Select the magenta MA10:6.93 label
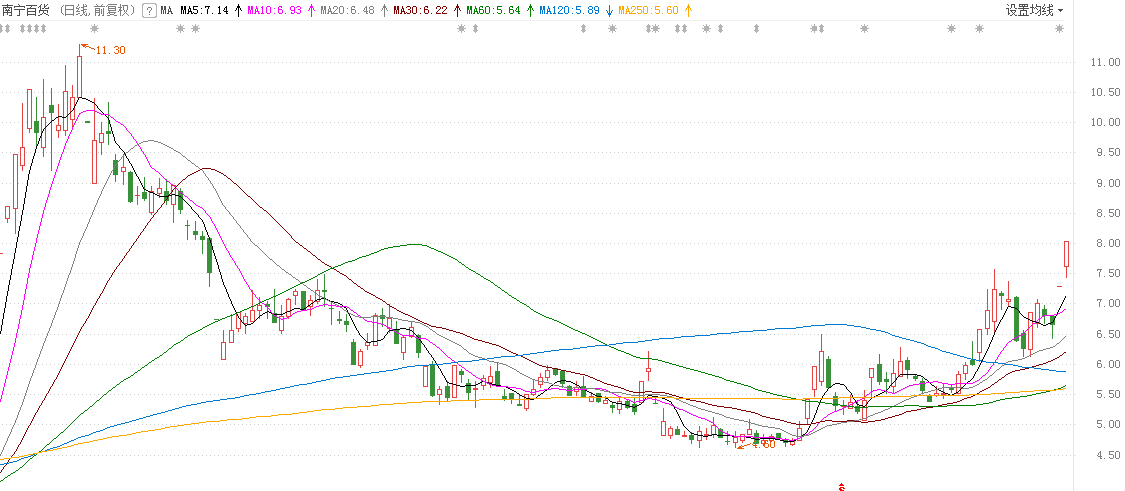 tap(276, 10)
